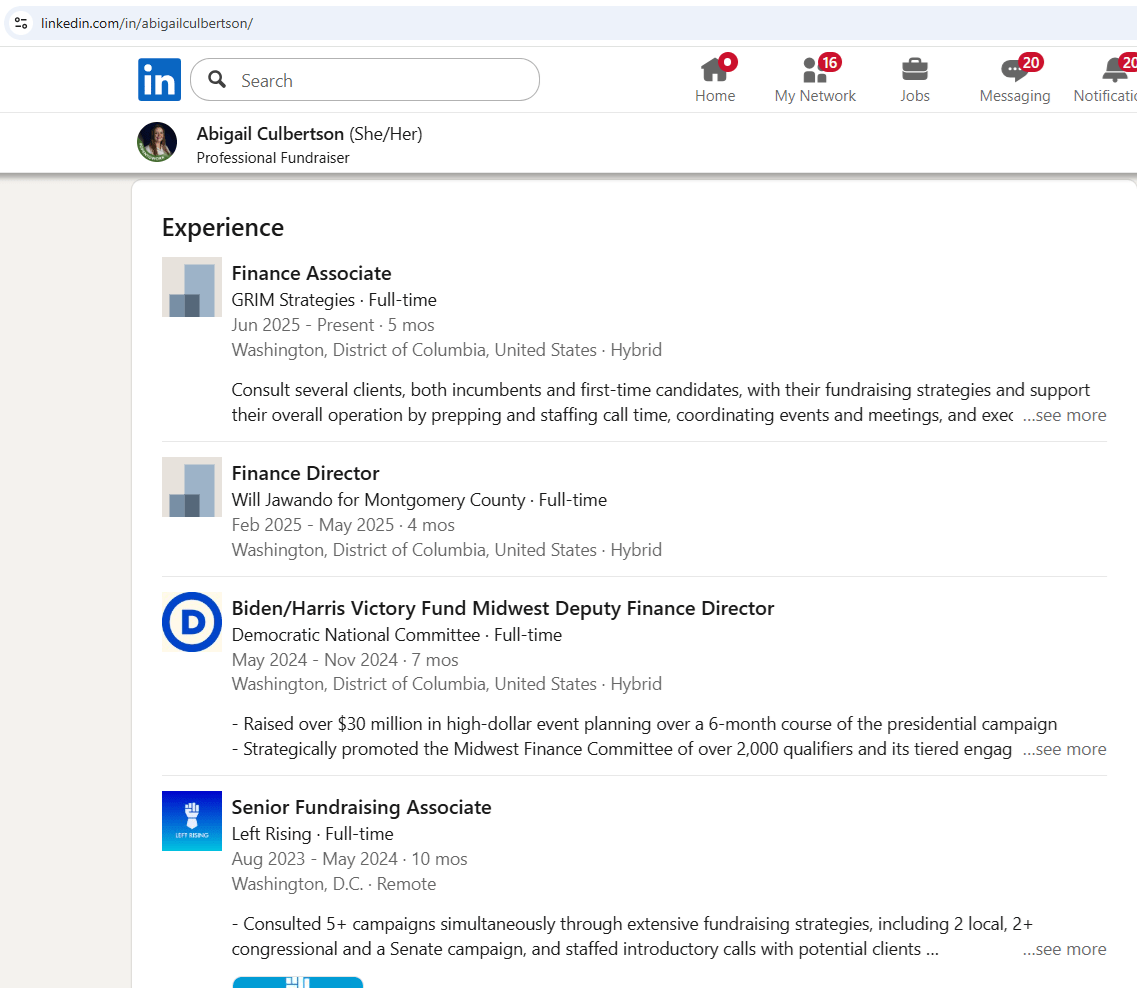
Task: Click the Abigail Culbertson name in header
Action: tap(270, 134)
